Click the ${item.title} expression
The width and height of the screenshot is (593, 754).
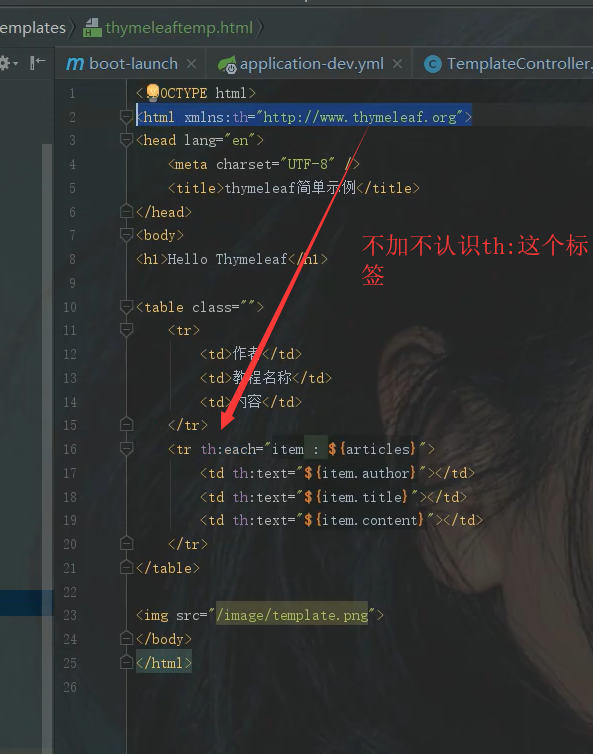[355, 497]
